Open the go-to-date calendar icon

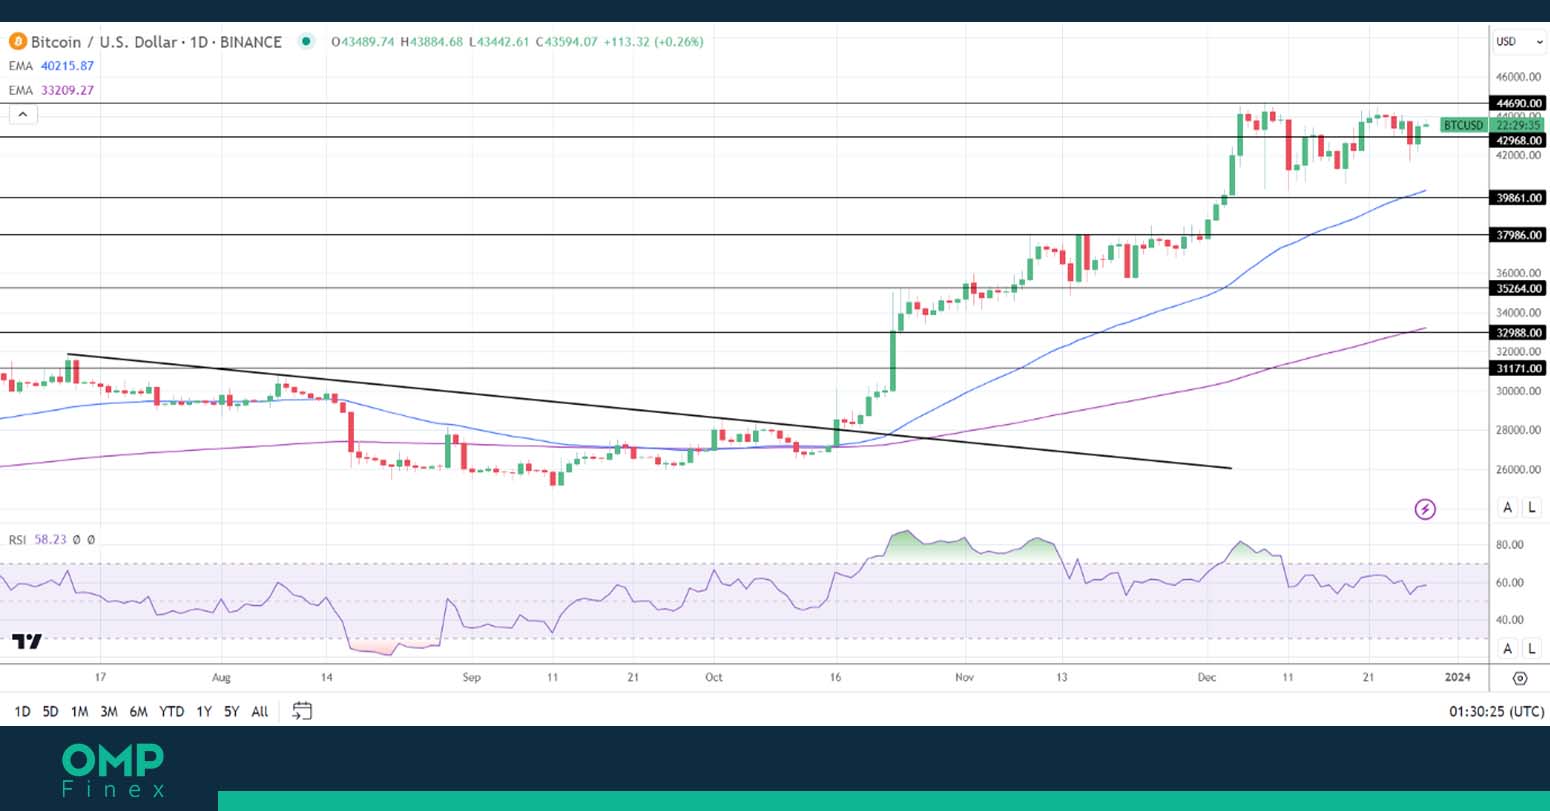(x=302, y=711)
